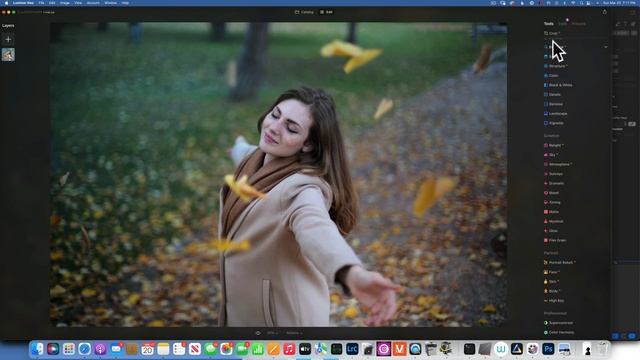Open the Image menu

point(64,3)
